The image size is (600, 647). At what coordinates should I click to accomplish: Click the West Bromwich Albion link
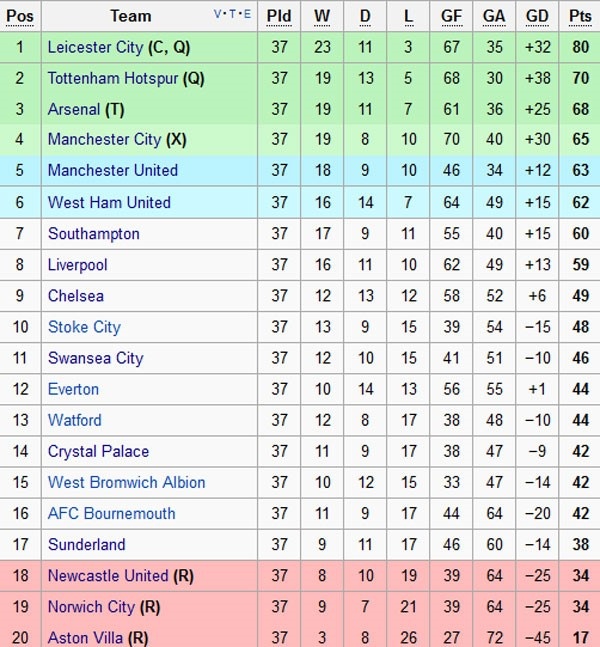(x=126, y=482)
